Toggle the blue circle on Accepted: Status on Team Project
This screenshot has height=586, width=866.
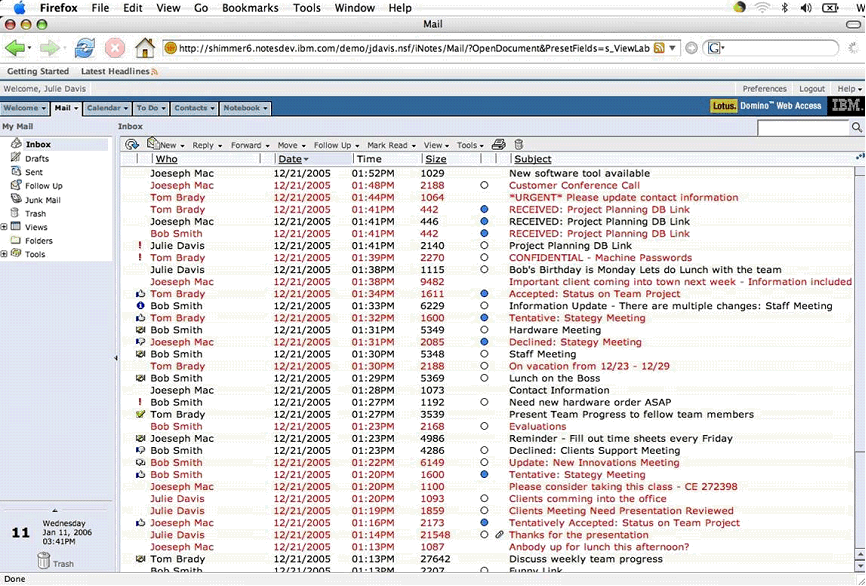point(484,294)
